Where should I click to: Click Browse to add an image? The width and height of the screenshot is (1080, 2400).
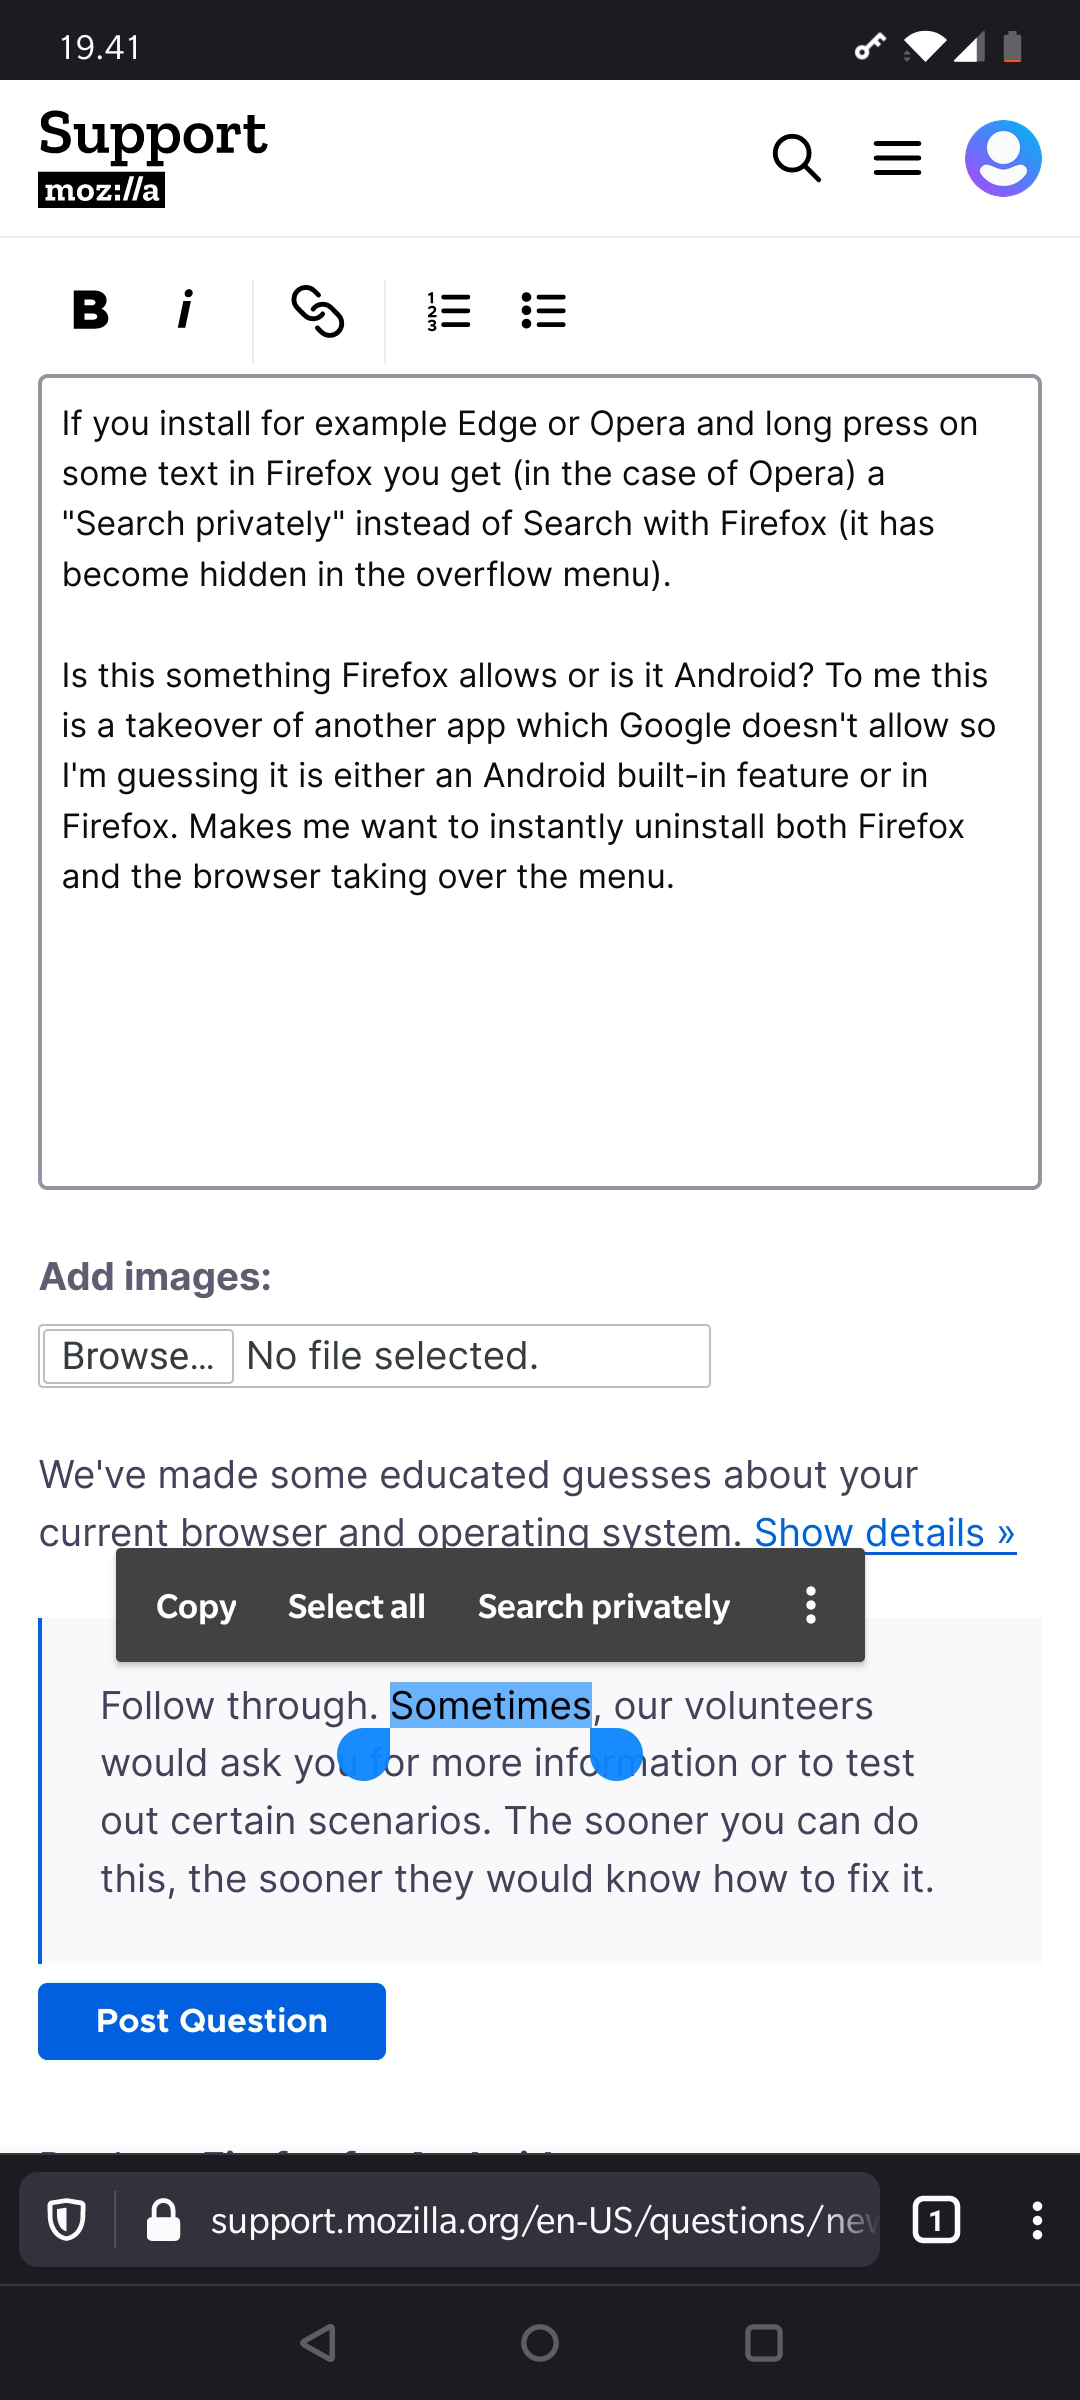138,1356
